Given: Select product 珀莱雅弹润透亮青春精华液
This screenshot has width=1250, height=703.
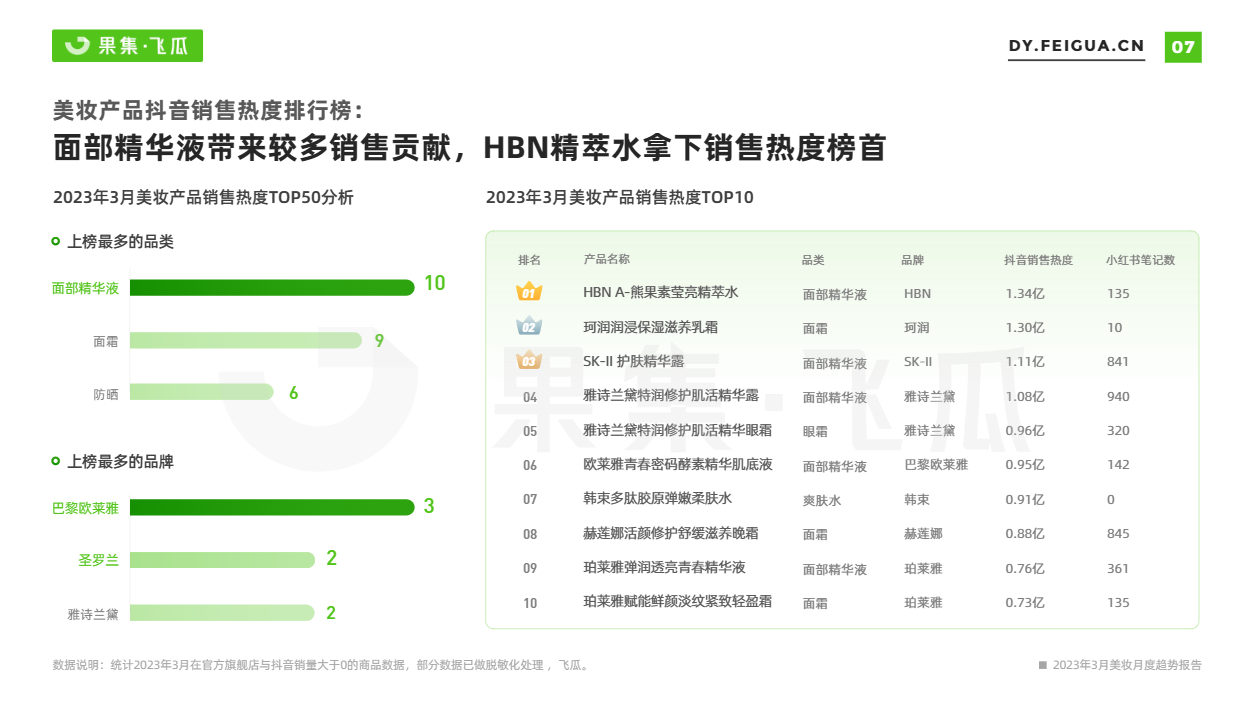Looking at the screenshot, I should [x=664, y=568].
